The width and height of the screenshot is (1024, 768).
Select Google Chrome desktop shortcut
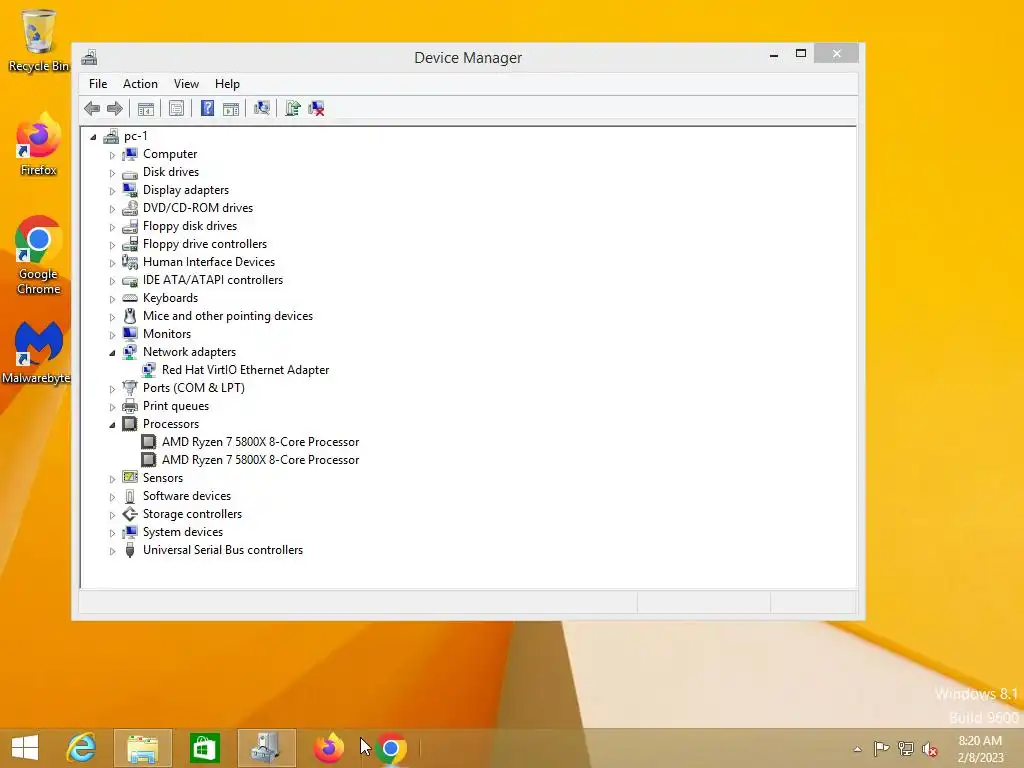pyautogui.click(x=39, y=255)
